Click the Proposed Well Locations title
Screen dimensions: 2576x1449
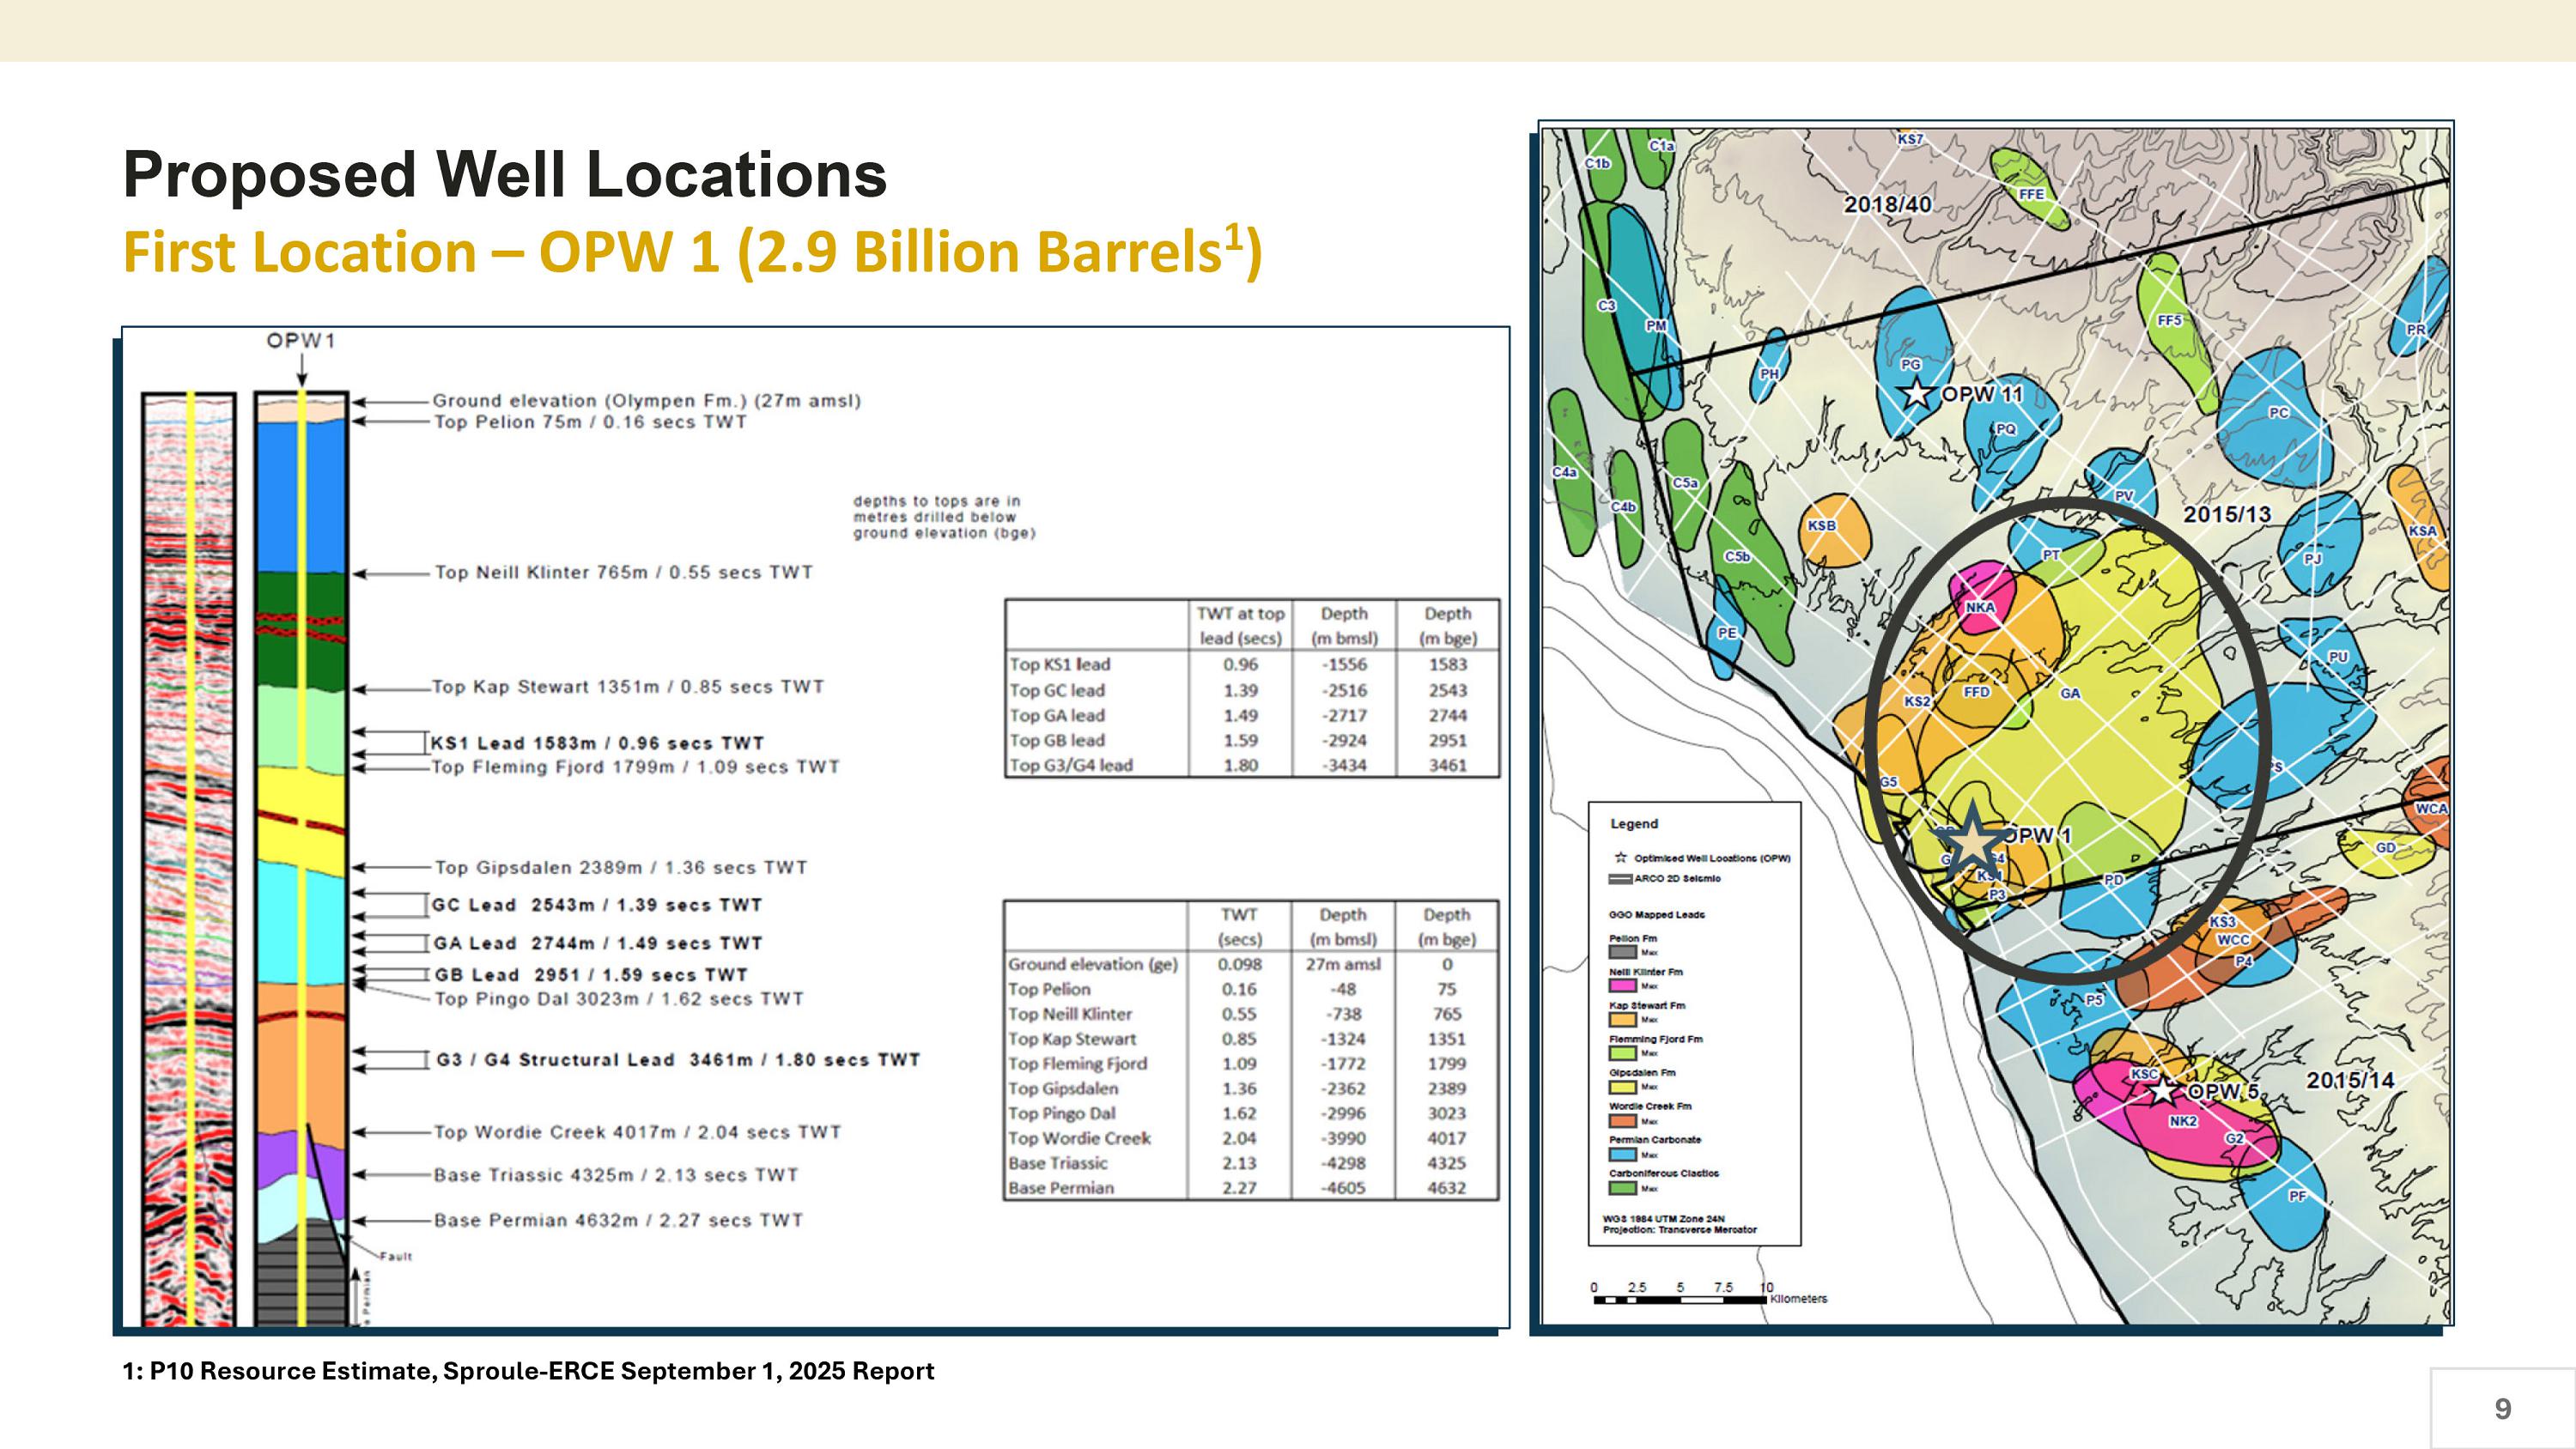(x=505, y=175)
